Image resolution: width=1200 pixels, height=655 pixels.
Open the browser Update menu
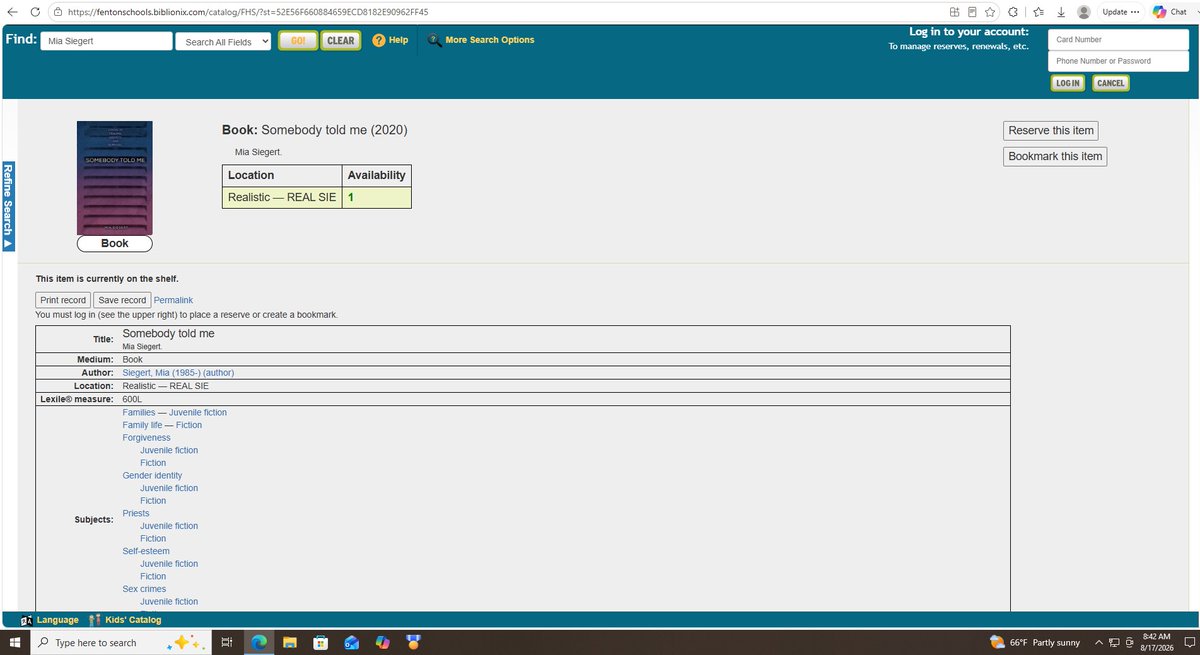tap(1120, 12)
